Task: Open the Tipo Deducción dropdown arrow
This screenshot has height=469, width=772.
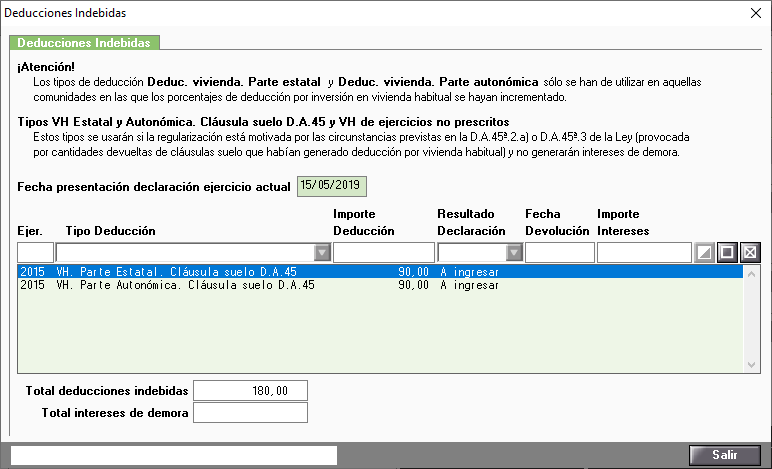Action: (x=322, y=252)
